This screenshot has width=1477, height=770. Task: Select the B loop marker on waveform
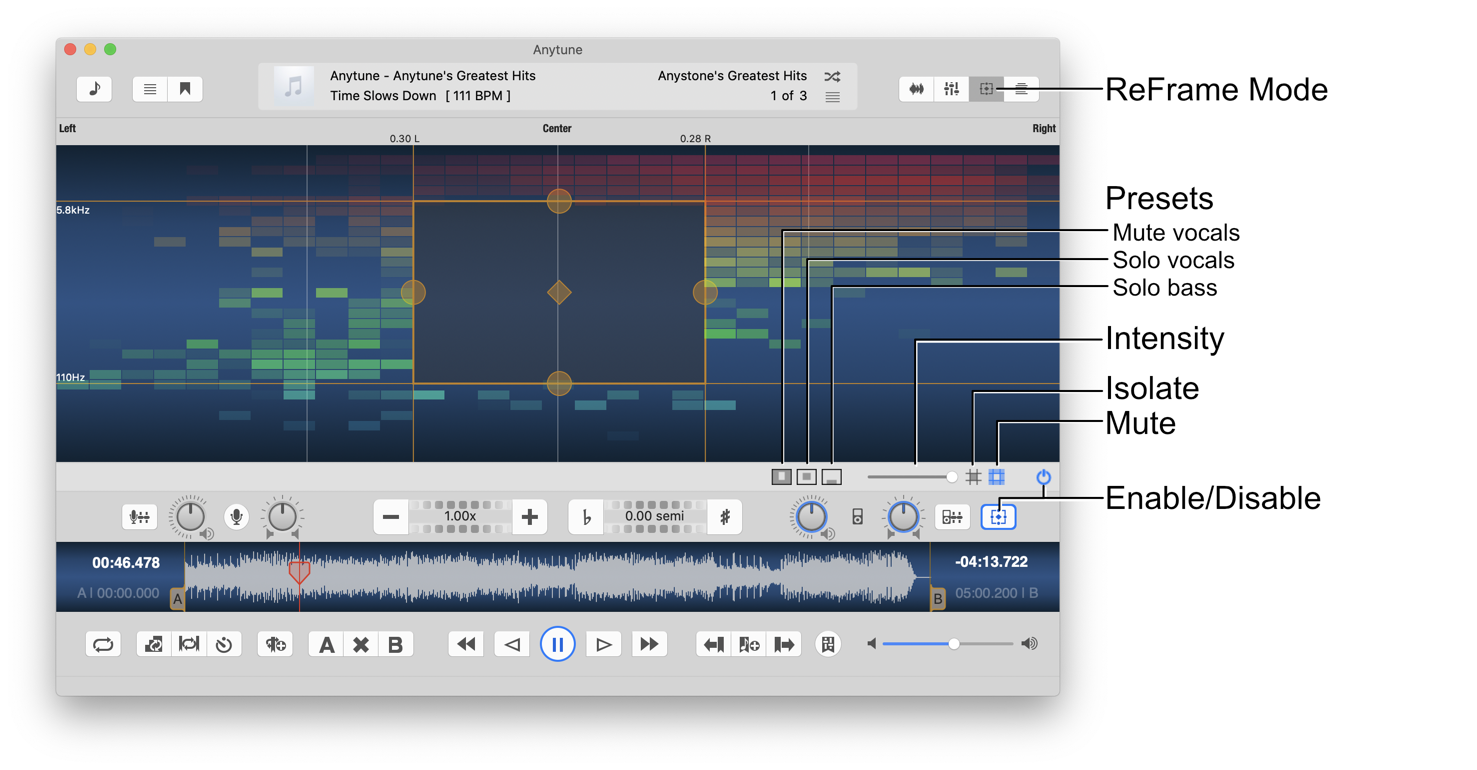(x=938, y=599)
